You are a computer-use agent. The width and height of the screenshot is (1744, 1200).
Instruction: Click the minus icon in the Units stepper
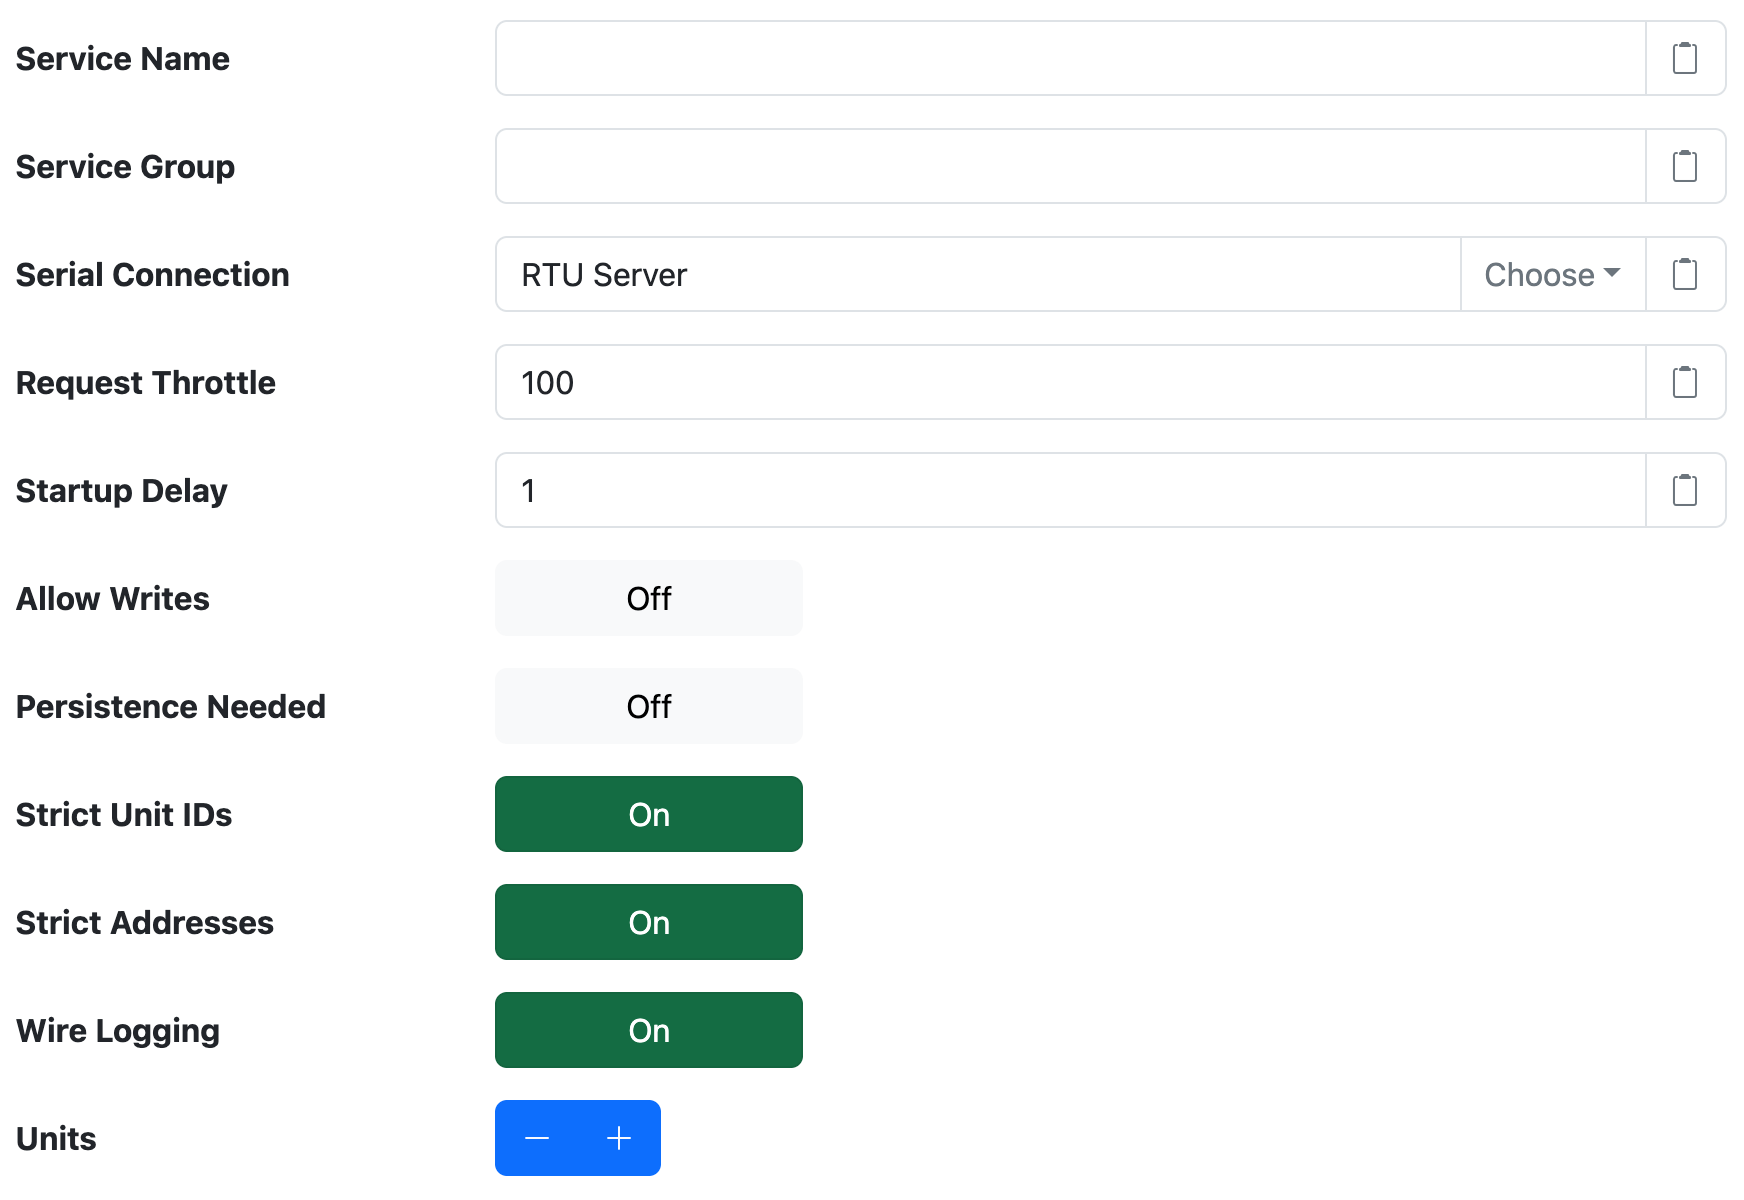coord(537,1138)
